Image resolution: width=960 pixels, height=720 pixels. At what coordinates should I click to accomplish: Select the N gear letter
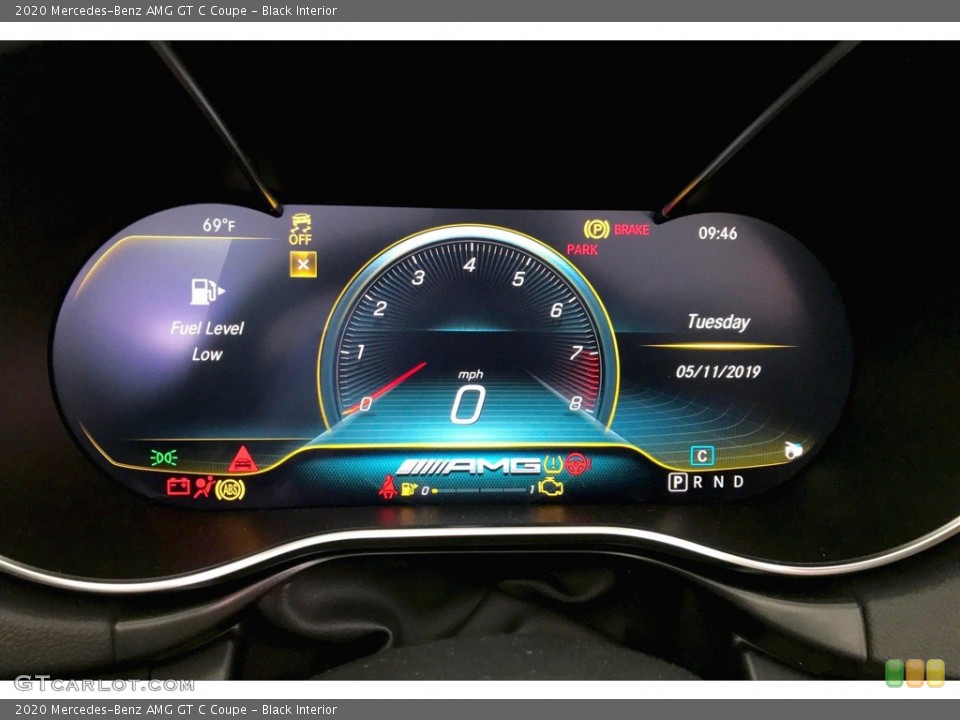pyautogui.click(x=719, y=482)
